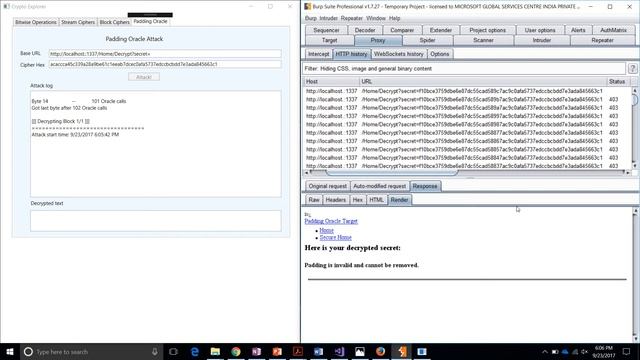640x360 pixels.
Task: Open File Explorer from the taskbar
Action: (x=215, y=351)
